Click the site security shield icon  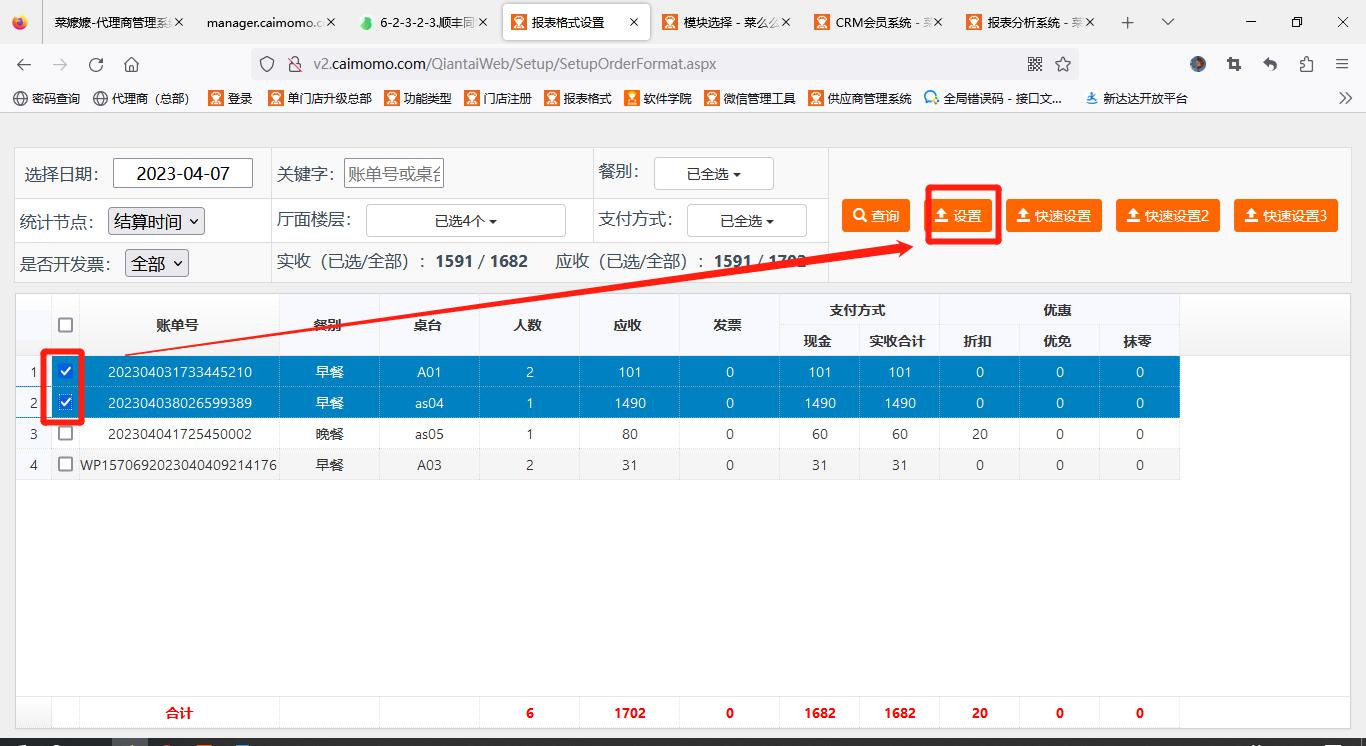(x=267, y=64)
